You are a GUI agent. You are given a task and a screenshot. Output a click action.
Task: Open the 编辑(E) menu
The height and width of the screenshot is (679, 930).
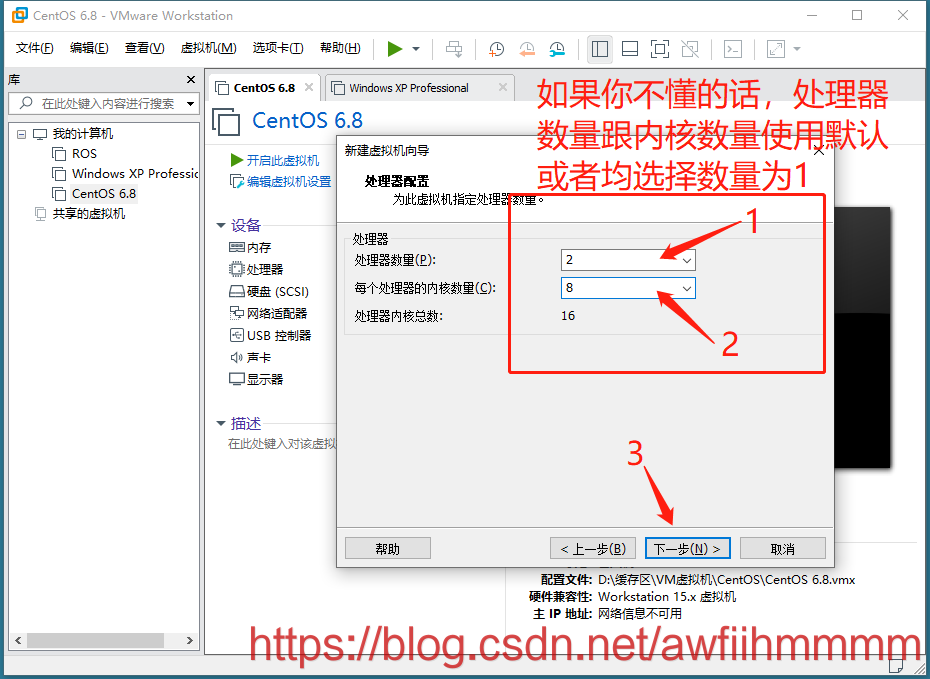coord(89,48)
